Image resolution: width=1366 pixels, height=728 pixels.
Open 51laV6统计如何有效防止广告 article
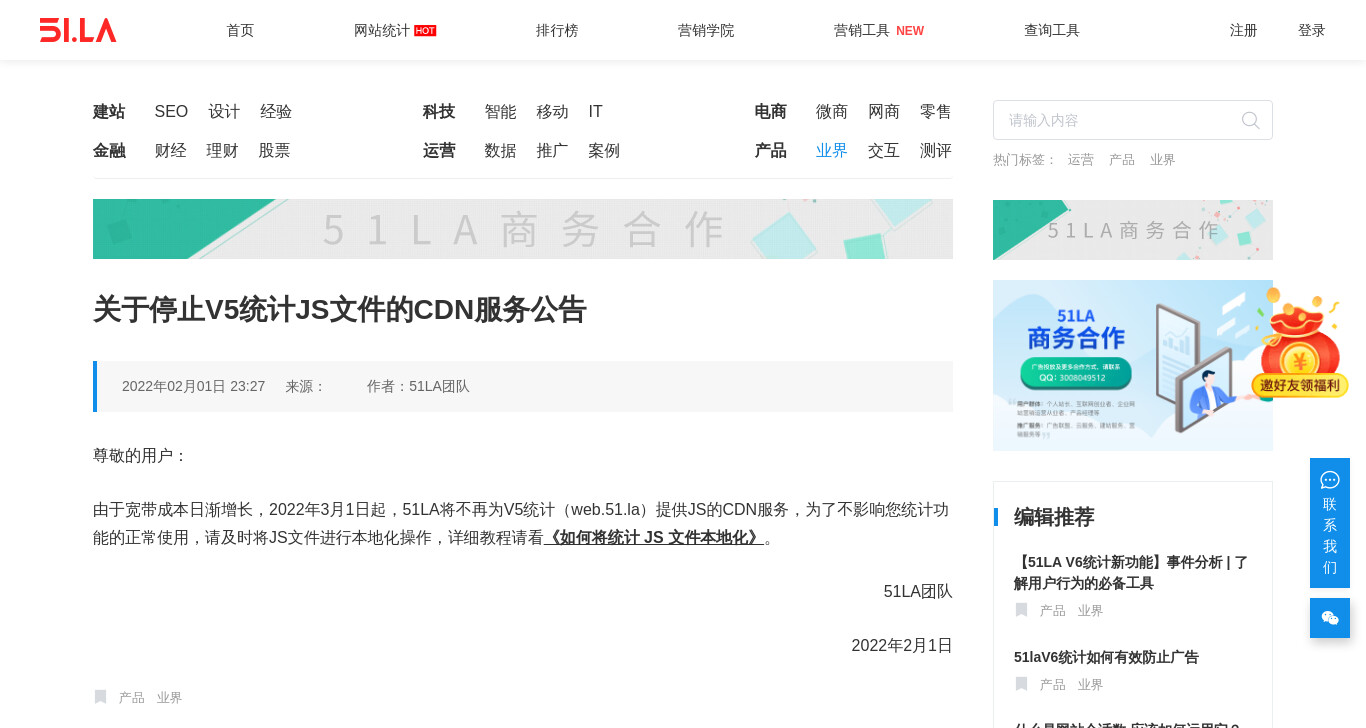(1106, 657)
